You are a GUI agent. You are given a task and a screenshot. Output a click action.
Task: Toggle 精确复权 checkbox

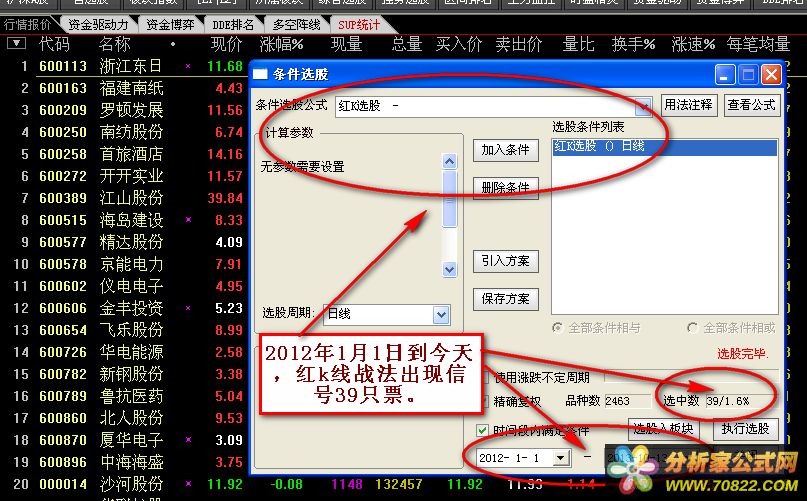point(484,401)
